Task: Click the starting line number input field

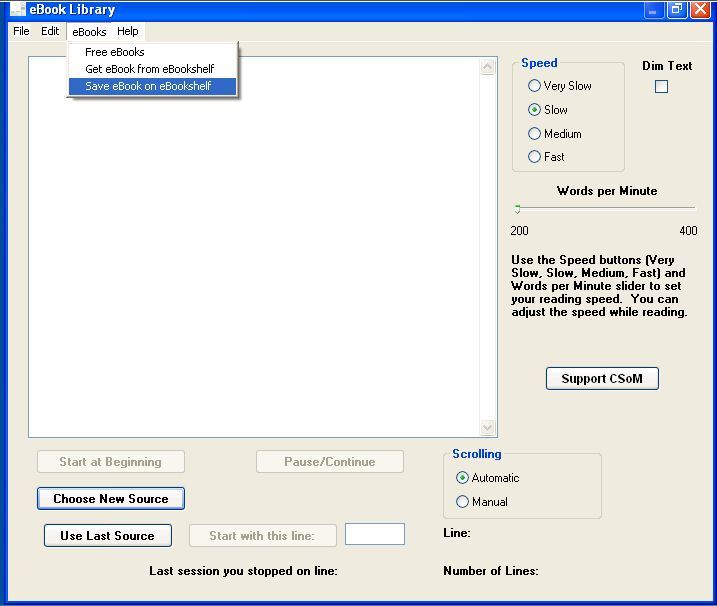Action: click(375, 534)
